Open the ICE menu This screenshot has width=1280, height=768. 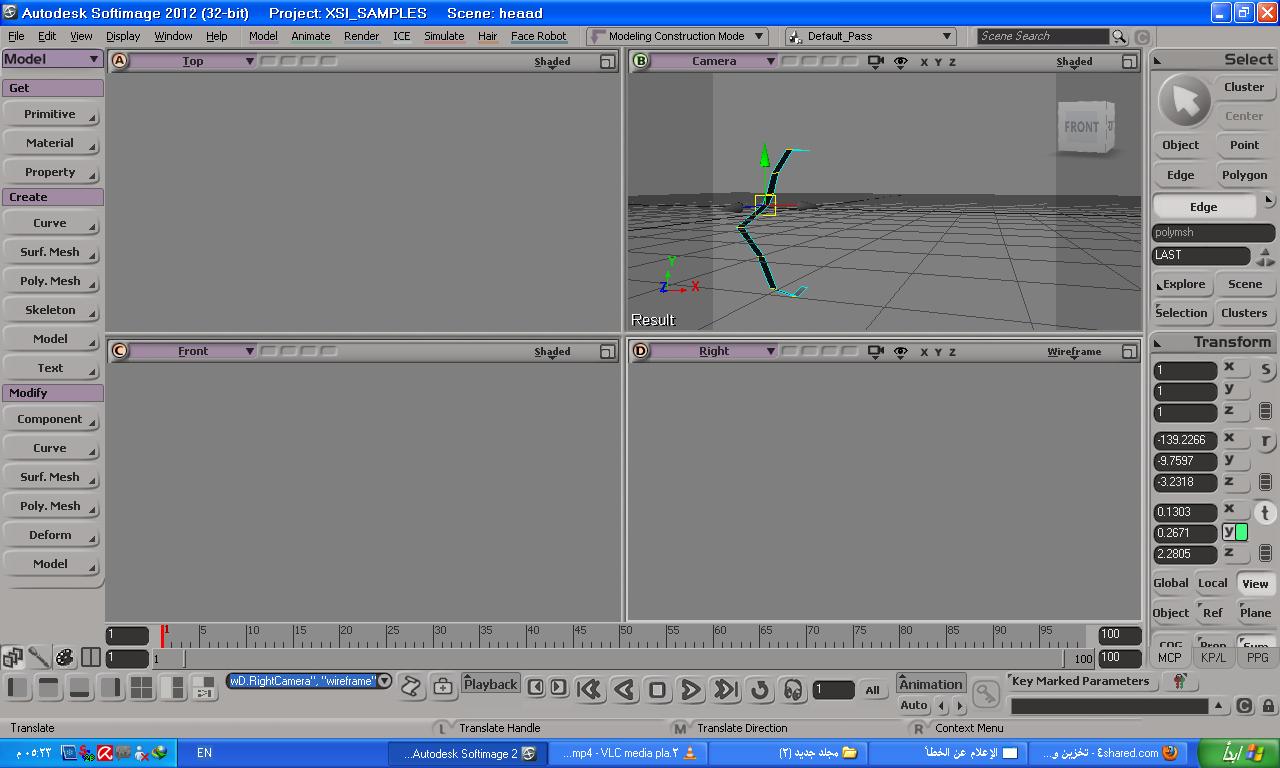point(401,36)
